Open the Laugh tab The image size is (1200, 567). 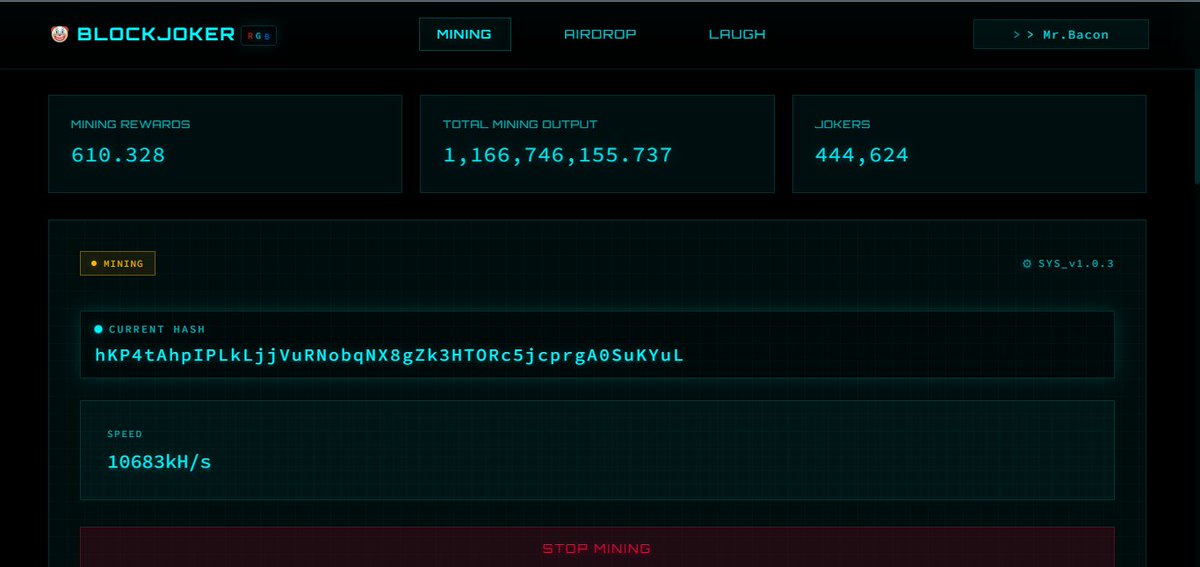tap(737, 34)
